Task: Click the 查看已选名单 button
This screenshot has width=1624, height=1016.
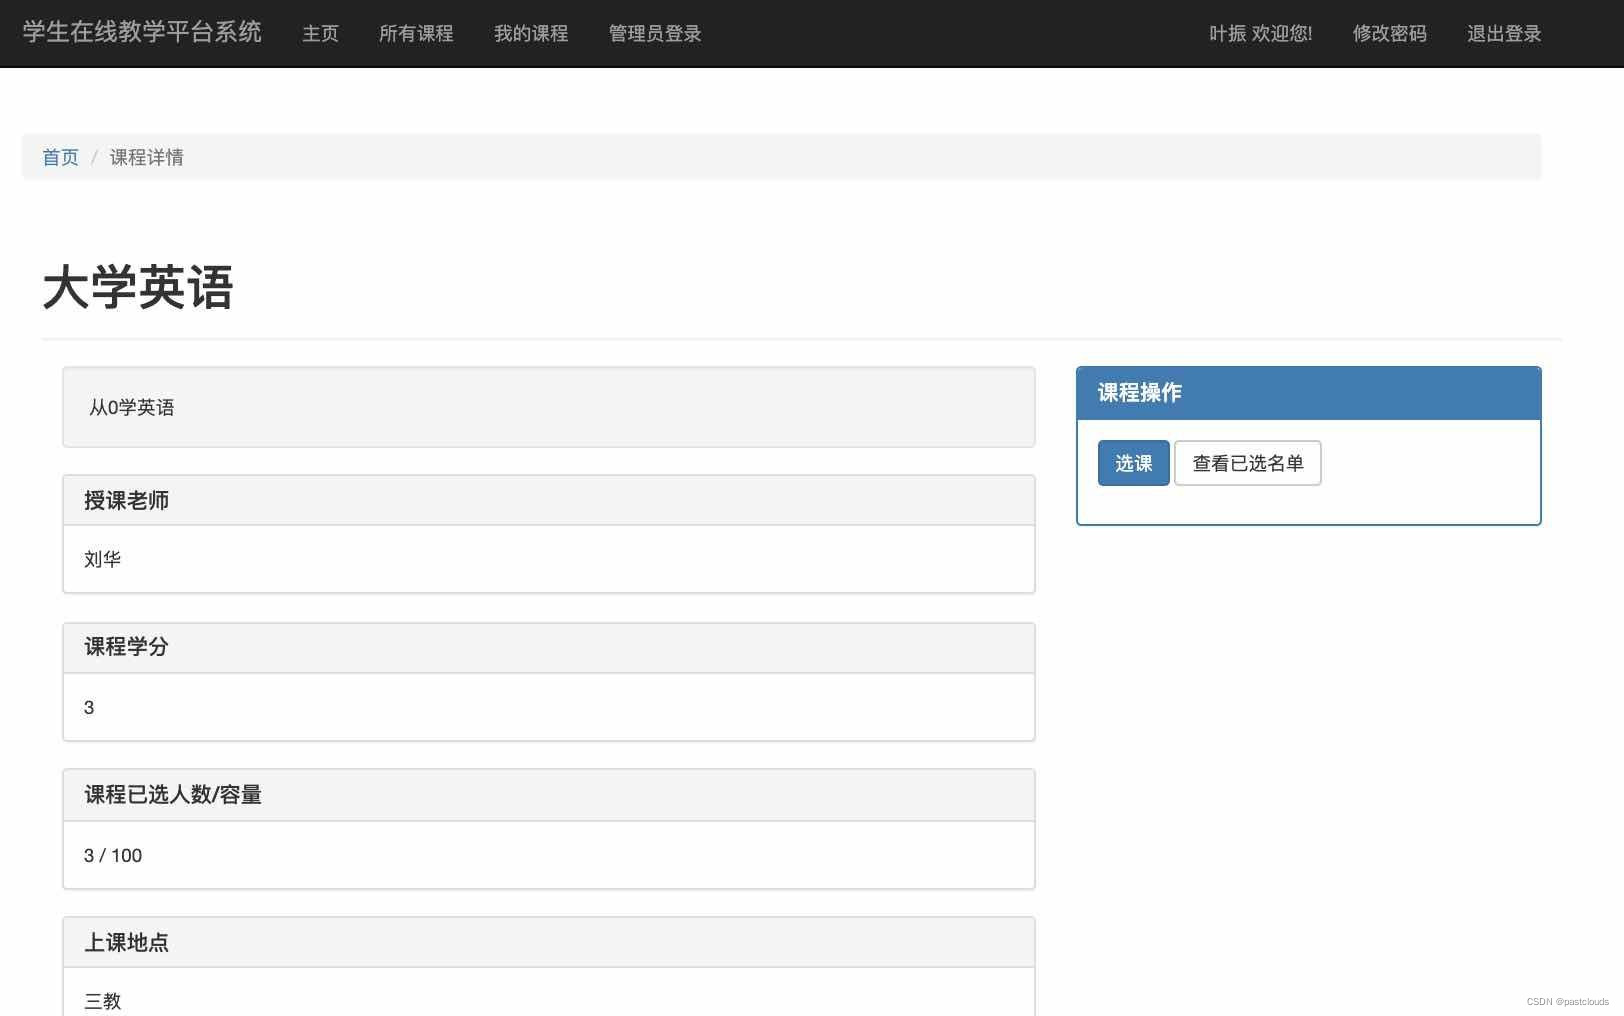Action: click(1248, 463)
